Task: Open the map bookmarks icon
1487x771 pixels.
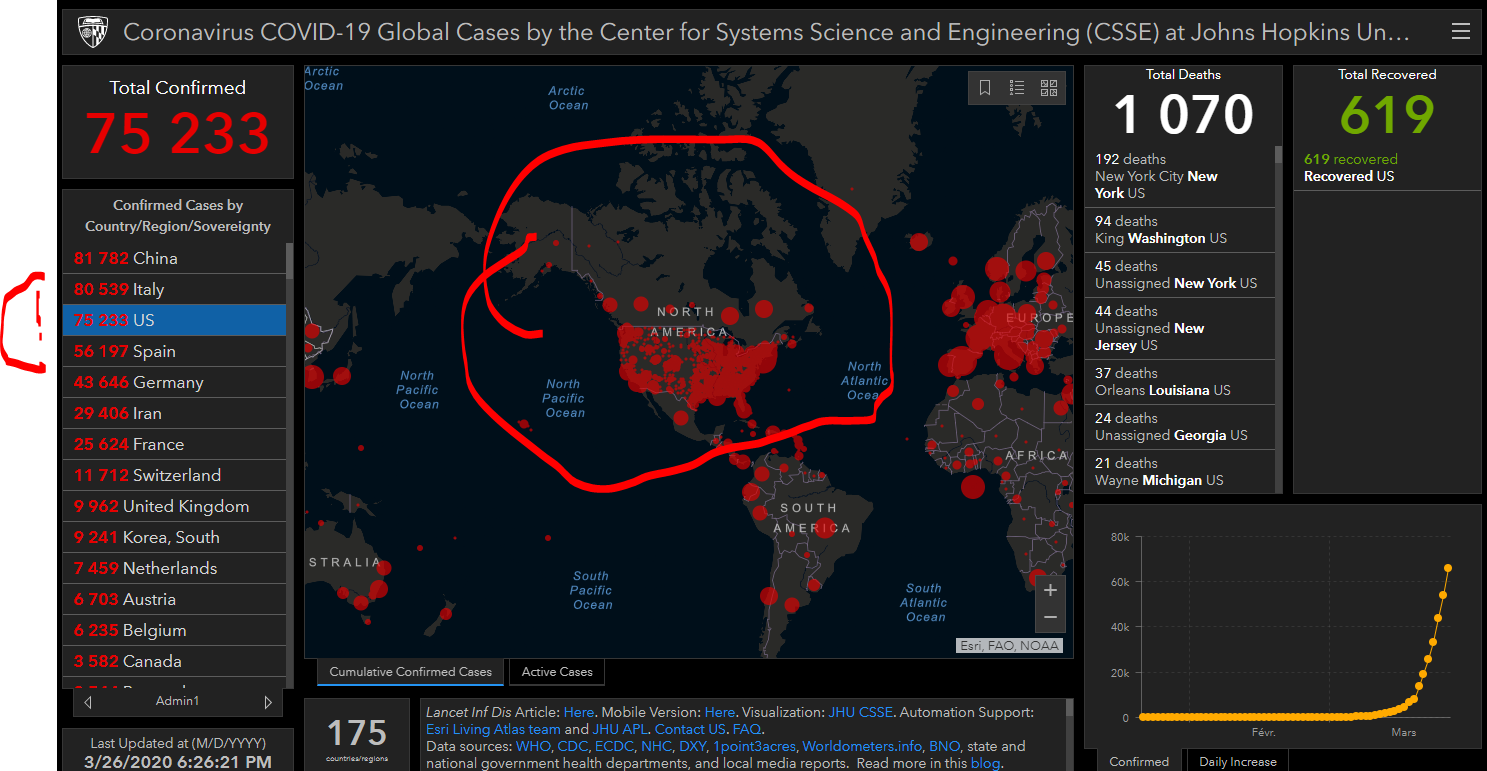Action: point(985,88)
